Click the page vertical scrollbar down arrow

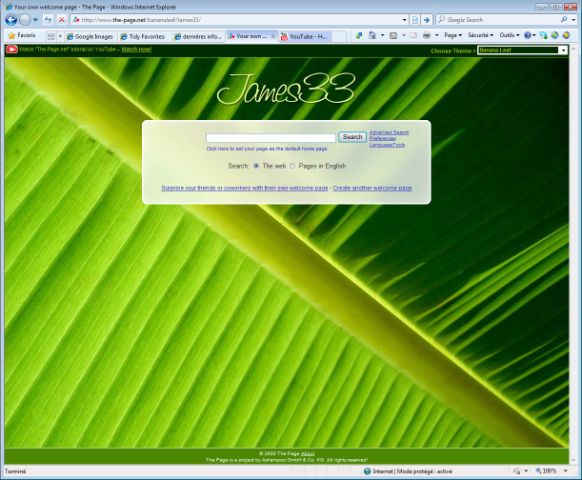point(573,460)
